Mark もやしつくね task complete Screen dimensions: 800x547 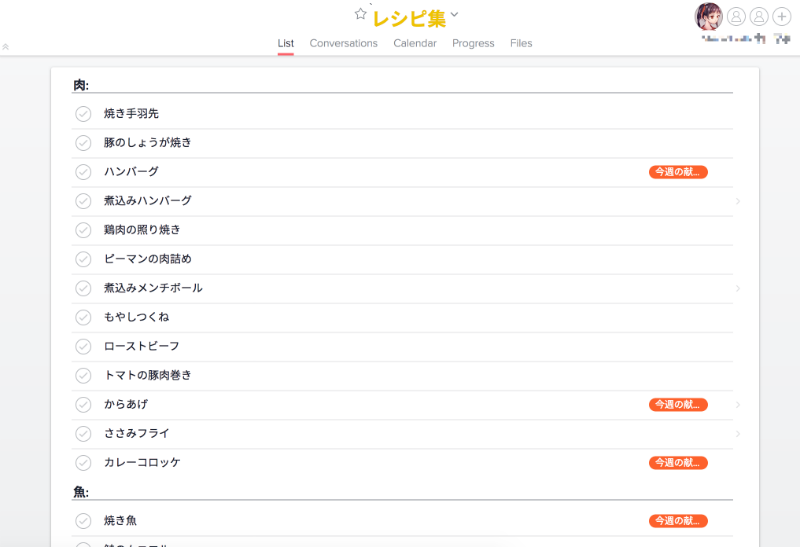click(x=83, y=317)
